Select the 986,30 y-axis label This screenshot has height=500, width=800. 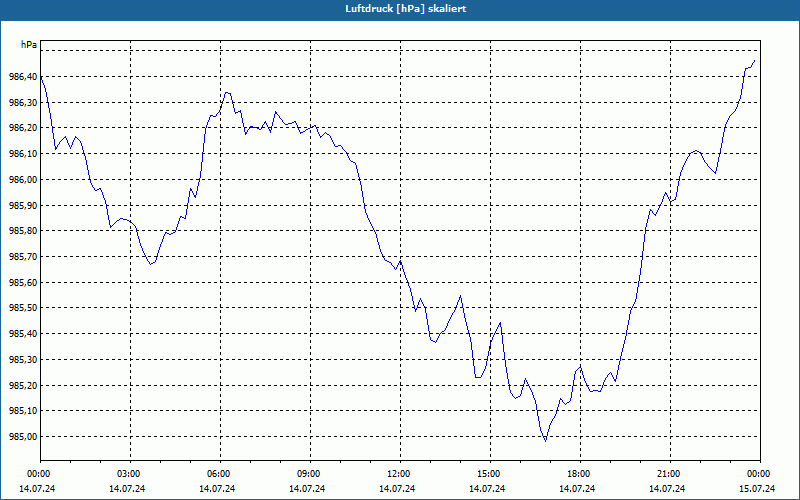click(23, 103)
